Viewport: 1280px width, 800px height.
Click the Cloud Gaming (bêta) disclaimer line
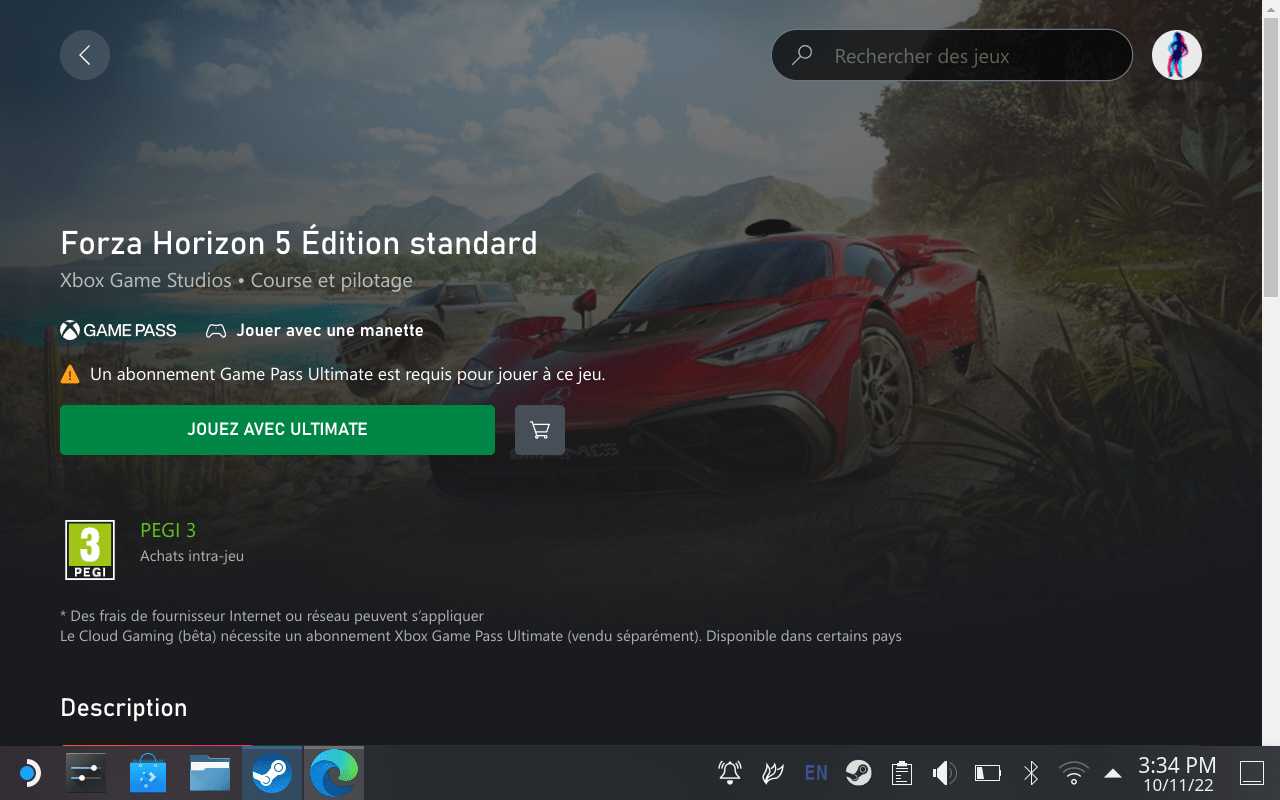coord(481,636)
